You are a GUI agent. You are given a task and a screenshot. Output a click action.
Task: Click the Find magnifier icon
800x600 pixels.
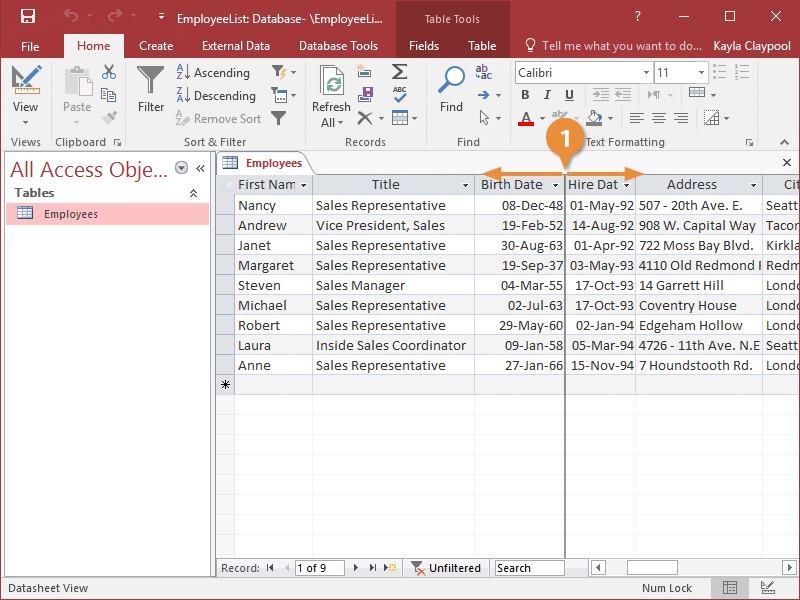[452, 80]
